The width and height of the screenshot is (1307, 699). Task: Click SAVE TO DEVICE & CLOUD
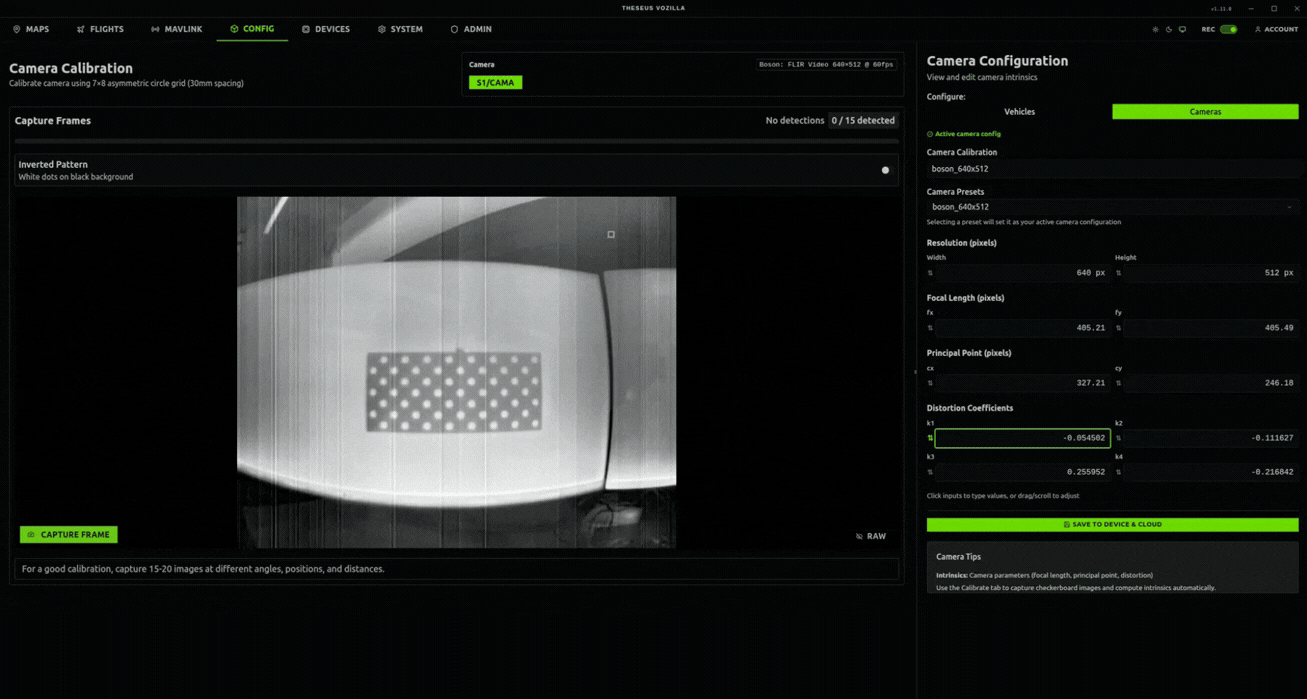click(1112, 524)
